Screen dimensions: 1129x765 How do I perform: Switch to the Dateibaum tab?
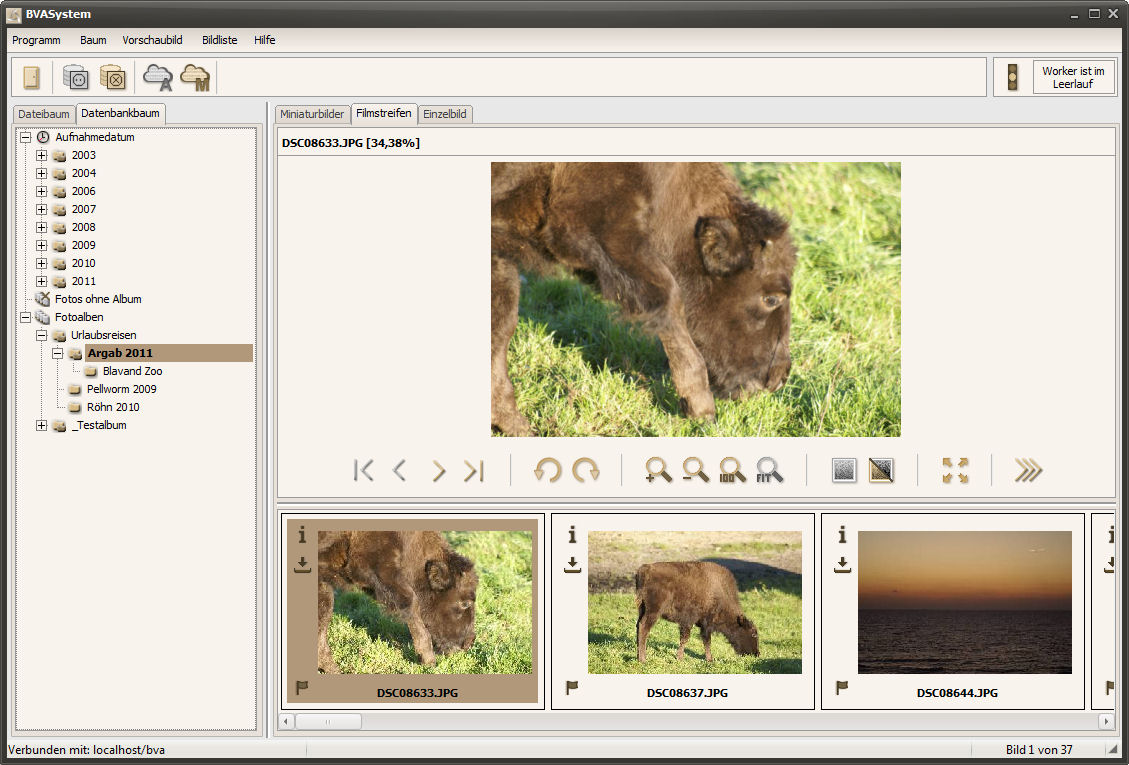[44, 114]
